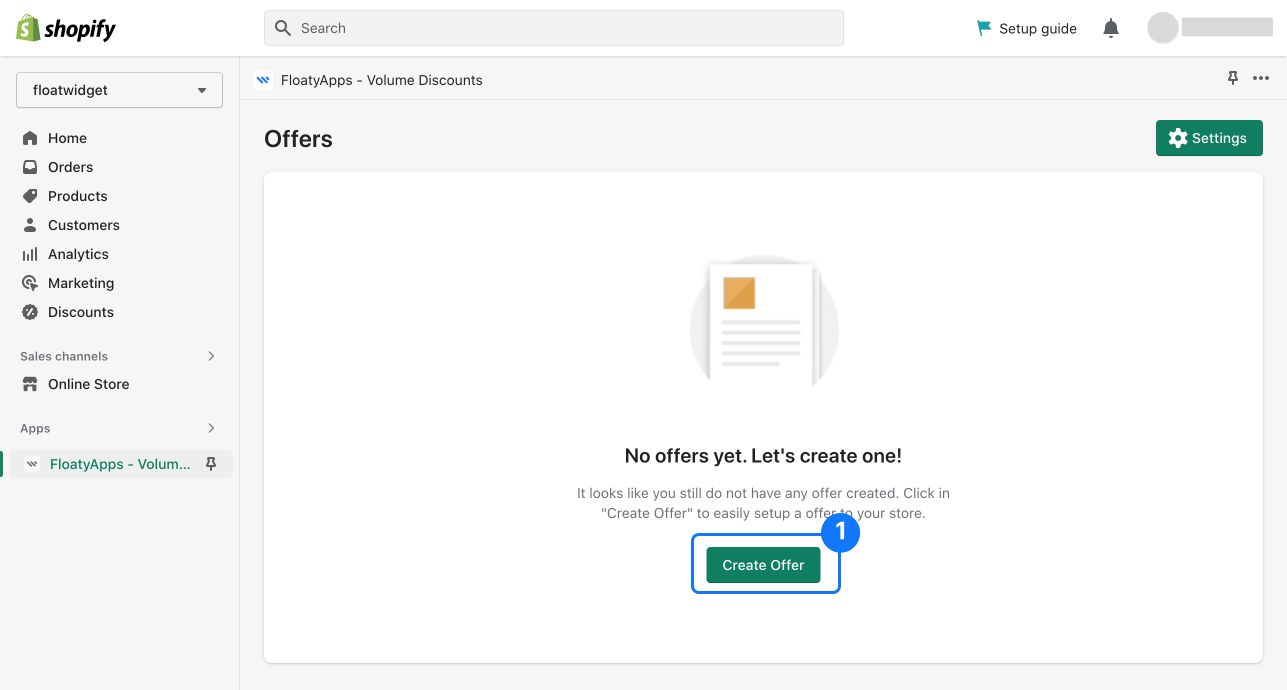Expand the Sales channels section
Screen dimensions: 1287x690
tap(211, 356)
